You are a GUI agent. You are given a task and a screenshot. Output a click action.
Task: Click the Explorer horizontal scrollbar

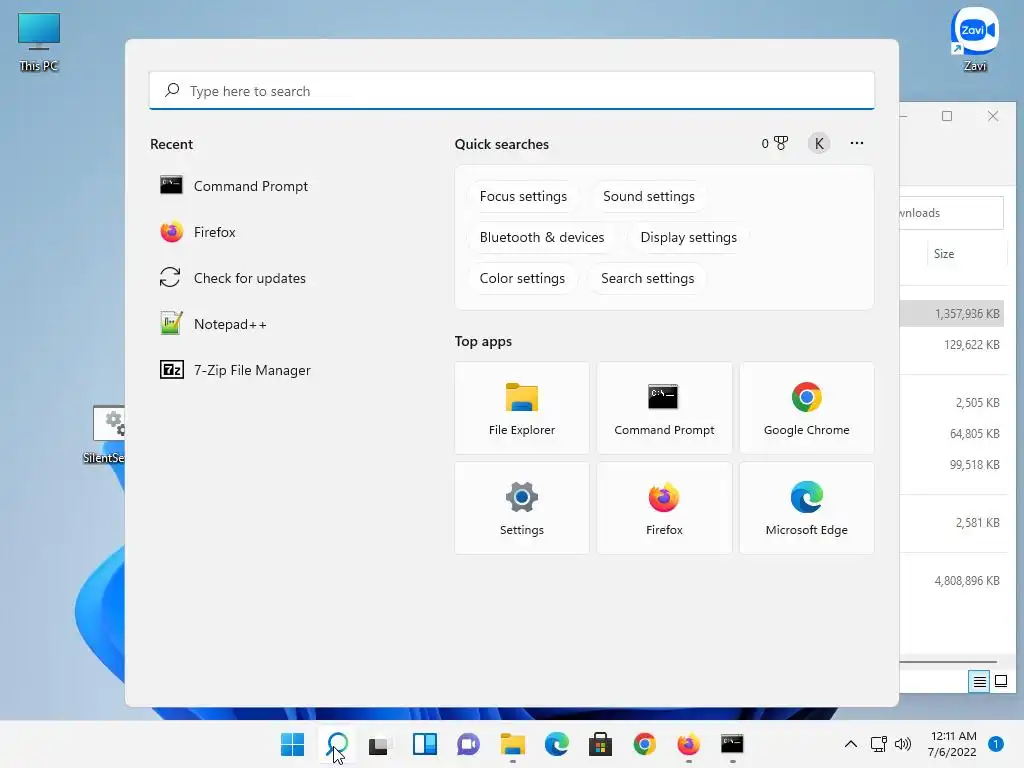coord(948,662)
